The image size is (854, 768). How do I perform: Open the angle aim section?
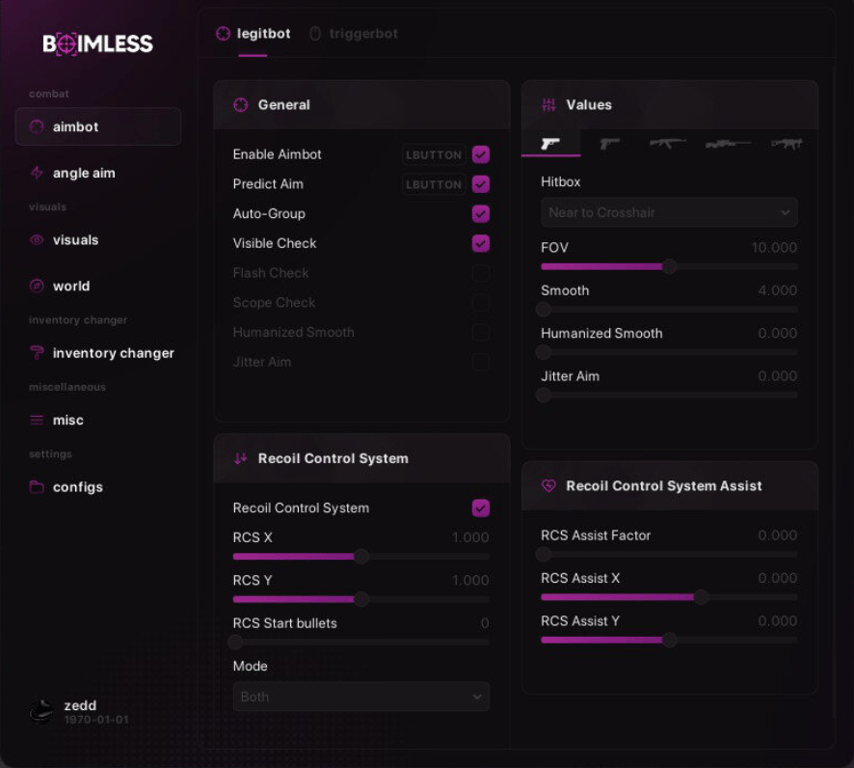tap(98, 173)
